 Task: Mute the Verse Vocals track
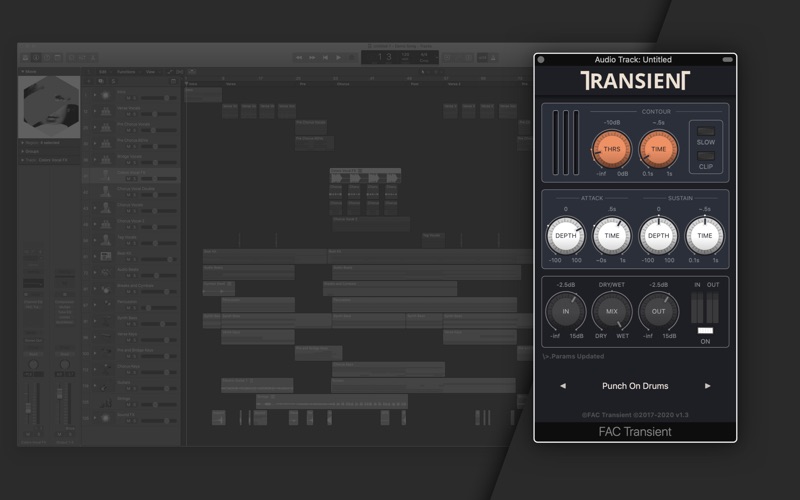(x=129, y=114)
